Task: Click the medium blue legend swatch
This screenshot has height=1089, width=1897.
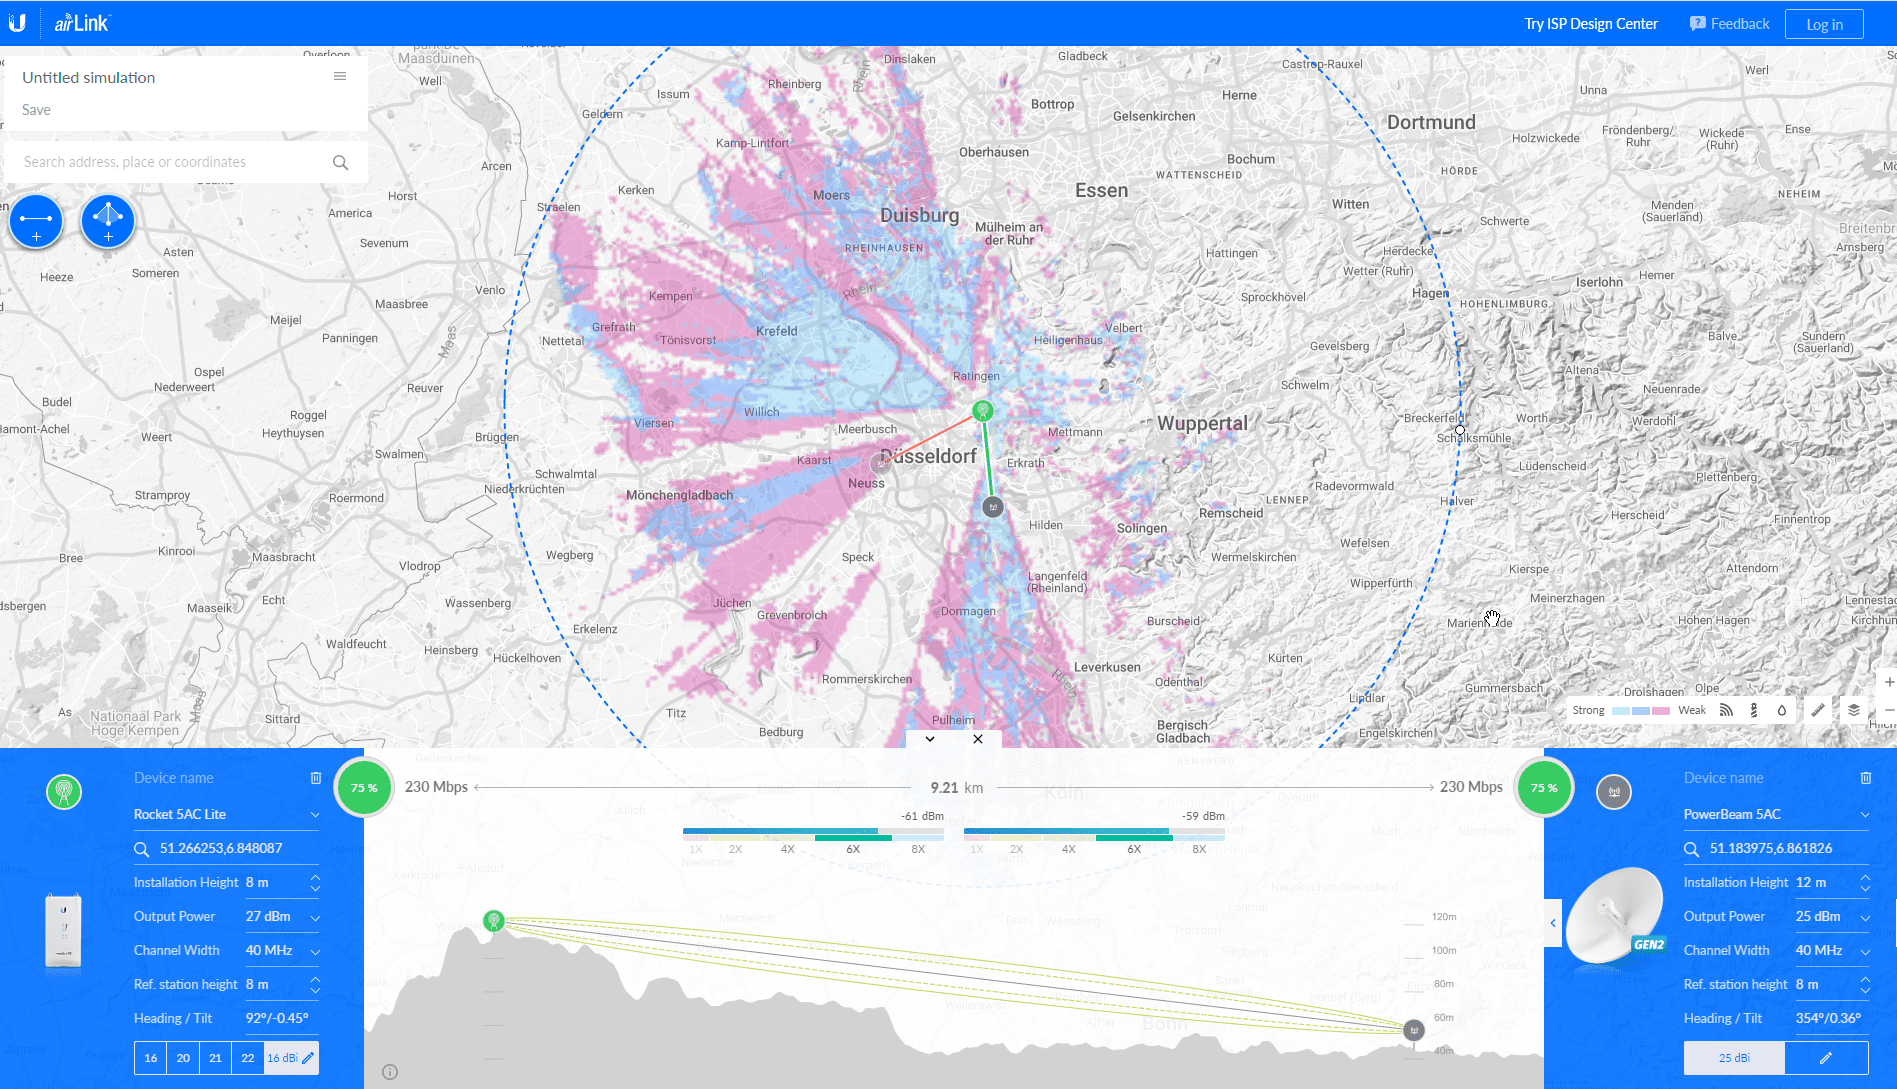Action: click(1641, 711)
